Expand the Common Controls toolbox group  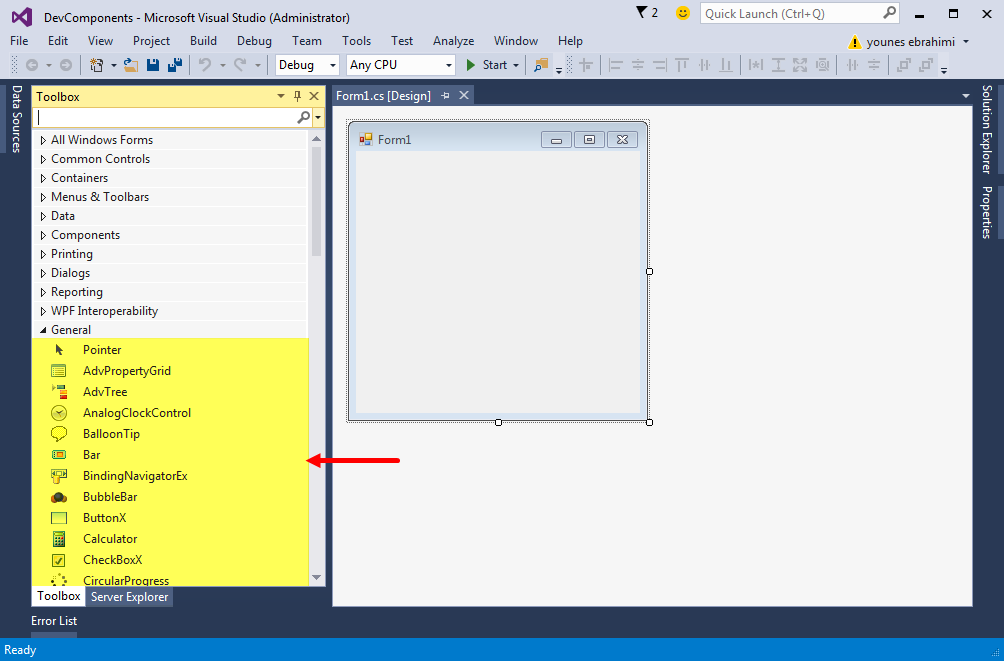pos(43,159)
